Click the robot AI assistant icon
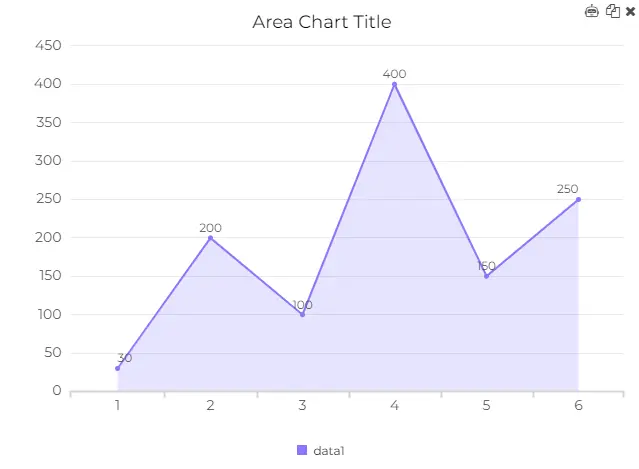This screenshot has width=639, height=469. click(591, 11)
